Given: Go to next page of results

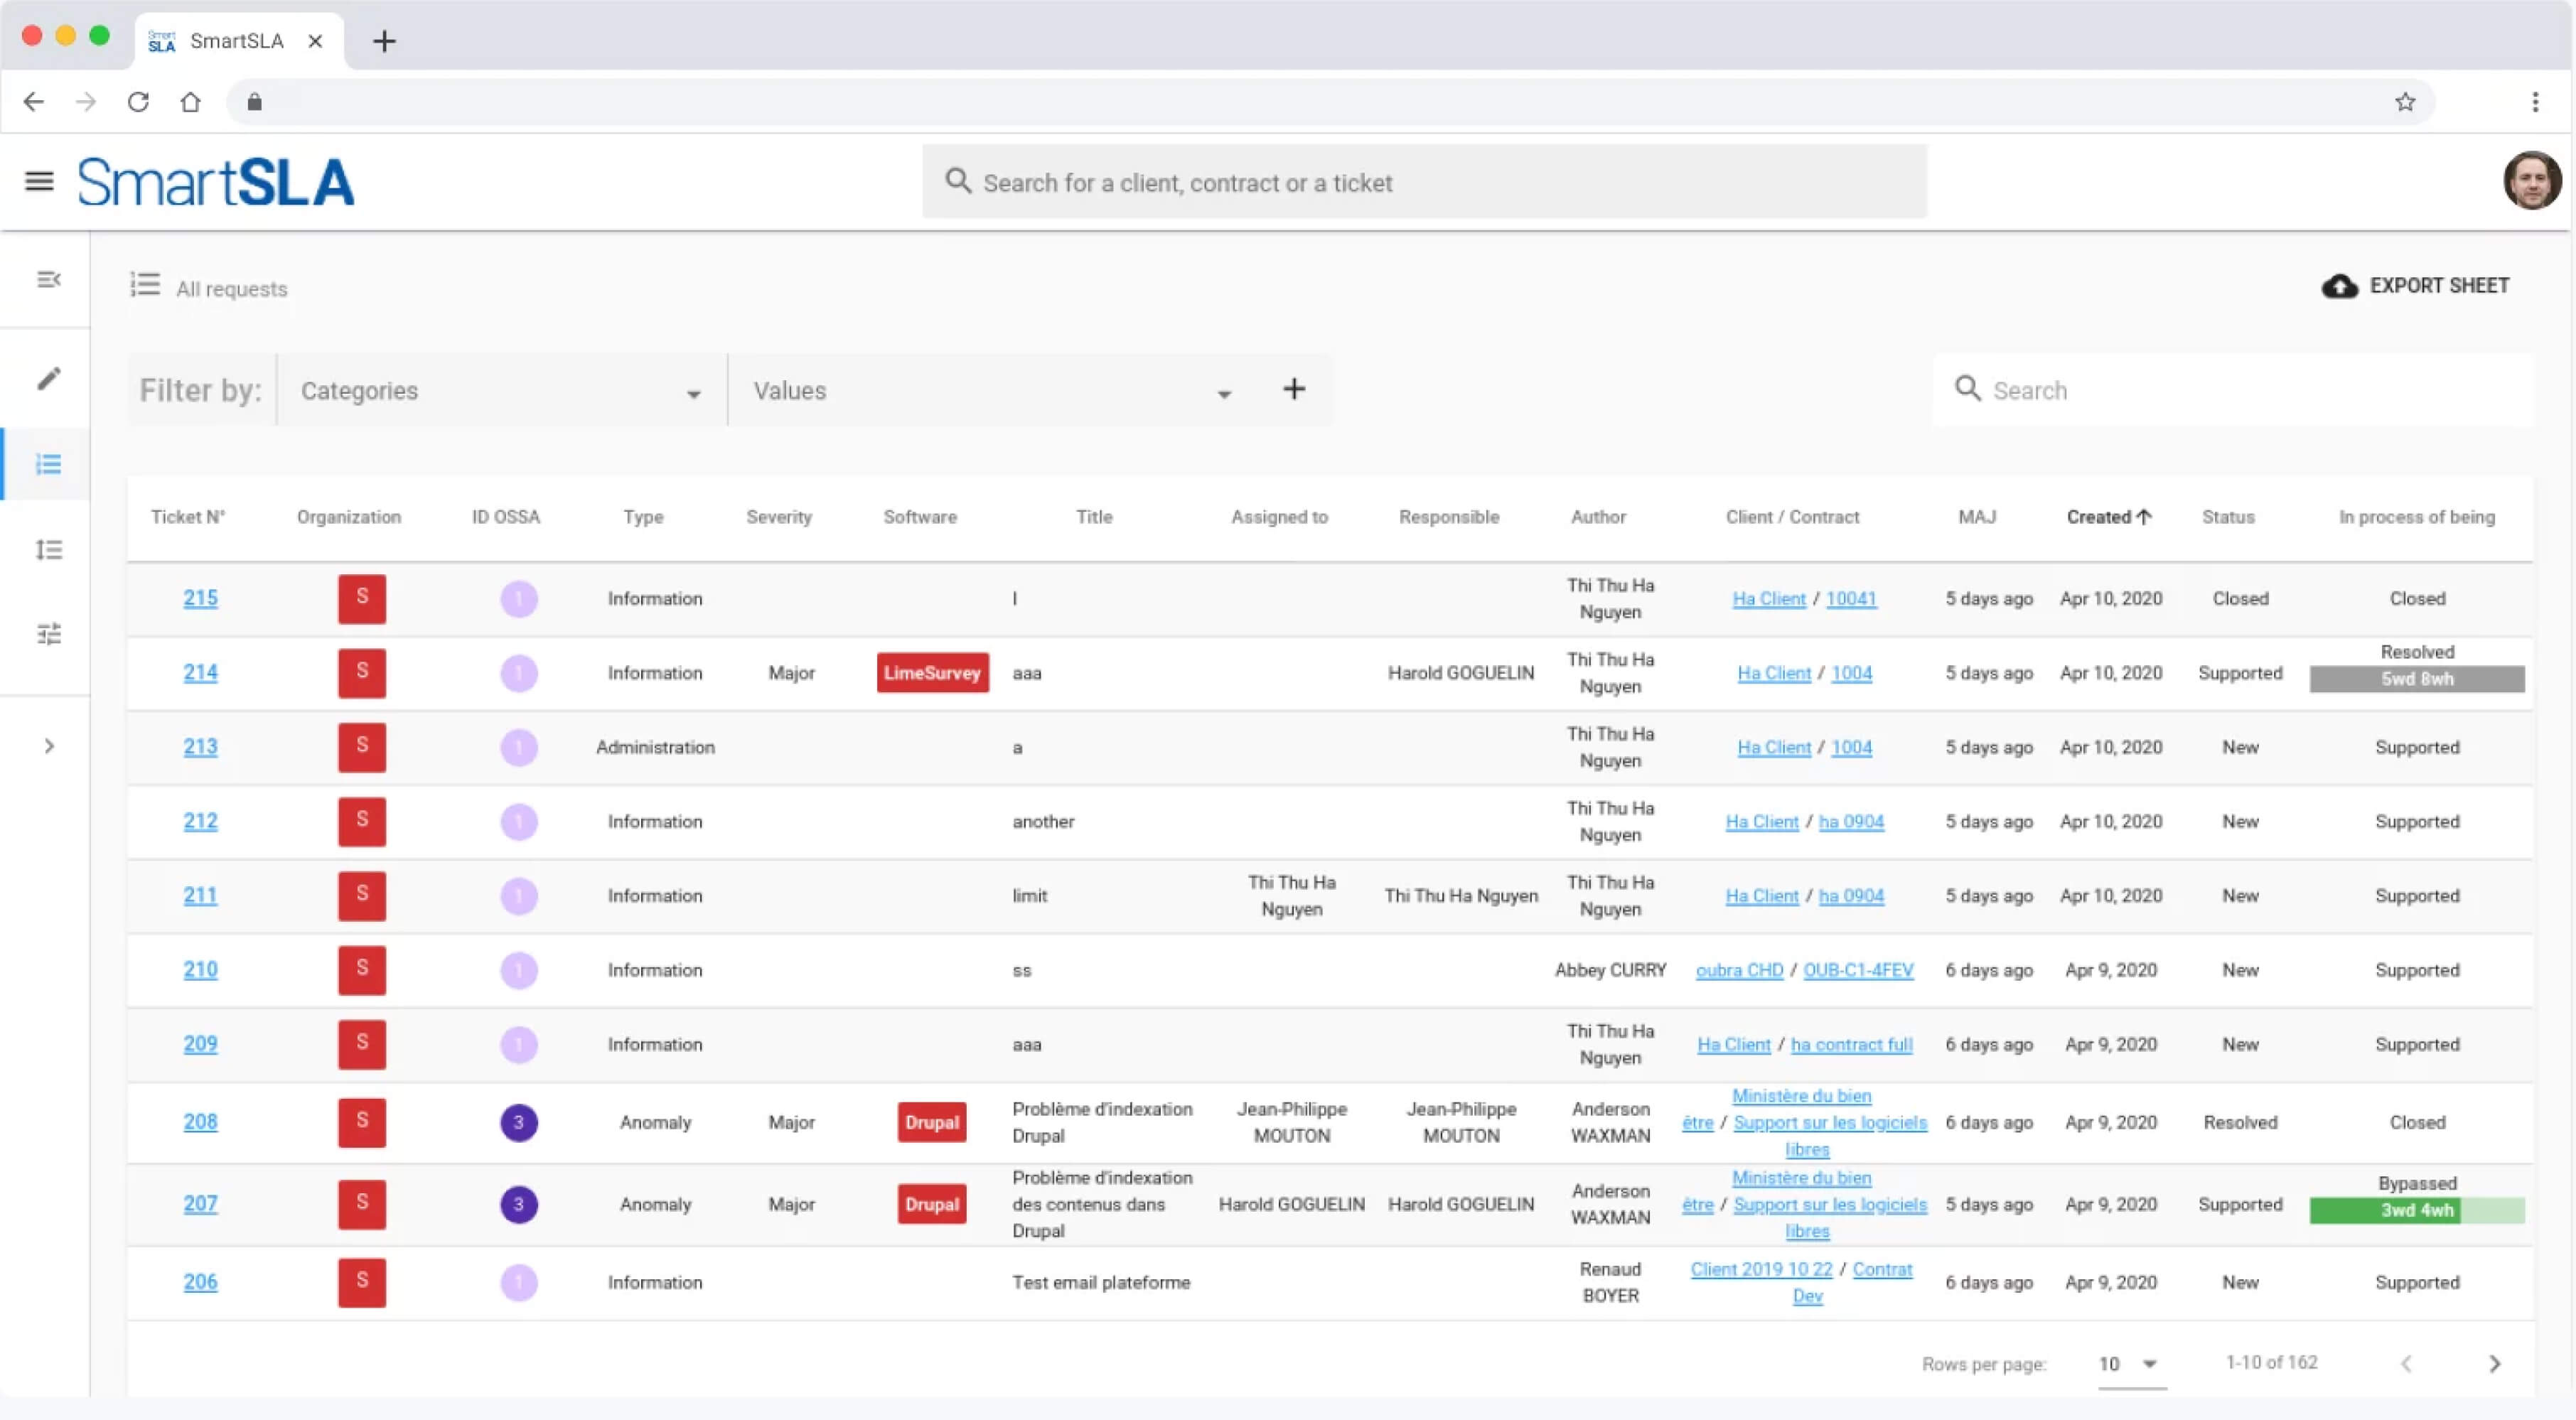Looking at the screenshot, I should pyautogui.click(x=2494, y=1364).
